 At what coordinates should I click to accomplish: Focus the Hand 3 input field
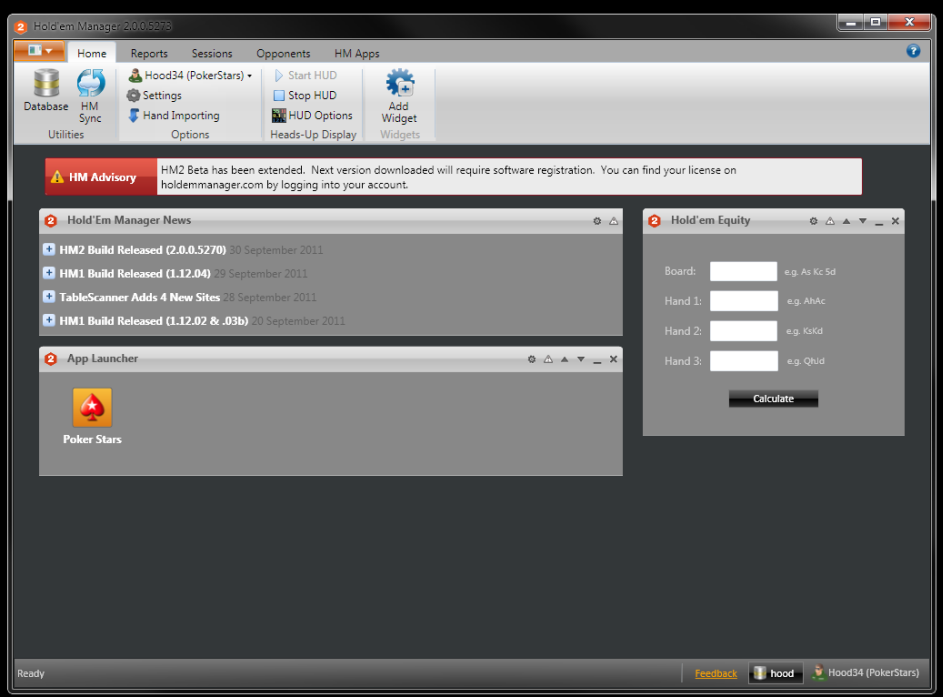(743, 361)
